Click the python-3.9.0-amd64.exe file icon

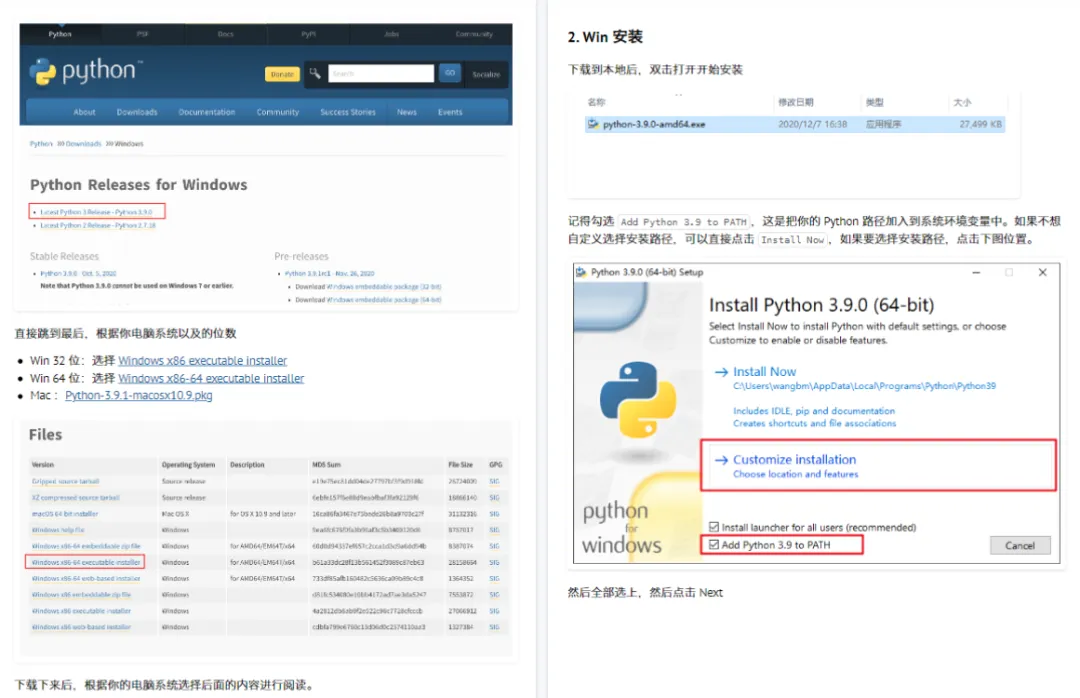pos(592,124)
